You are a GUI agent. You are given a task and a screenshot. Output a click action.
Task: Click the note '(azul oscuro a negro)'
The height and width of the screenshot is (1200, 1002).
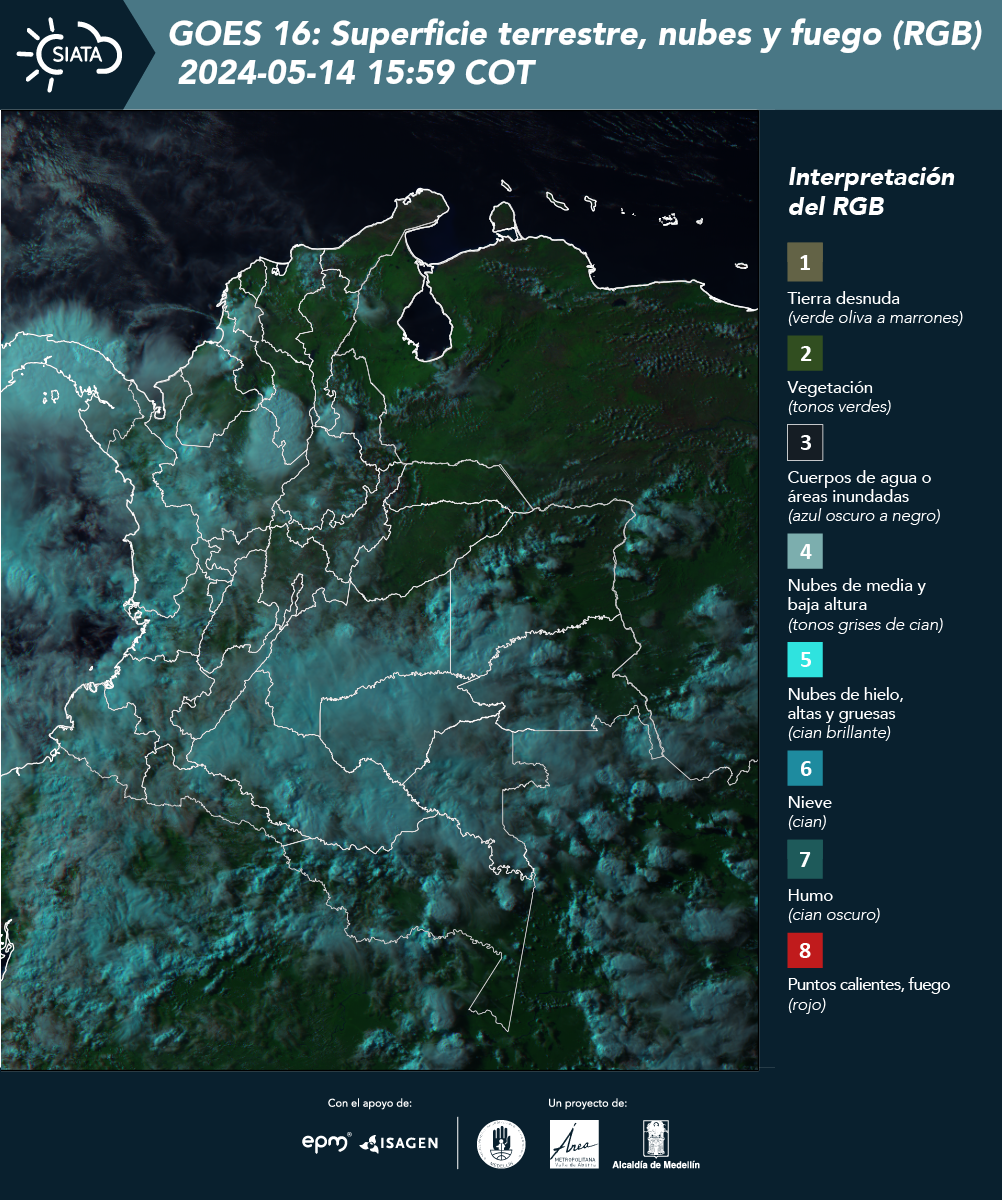864,516
